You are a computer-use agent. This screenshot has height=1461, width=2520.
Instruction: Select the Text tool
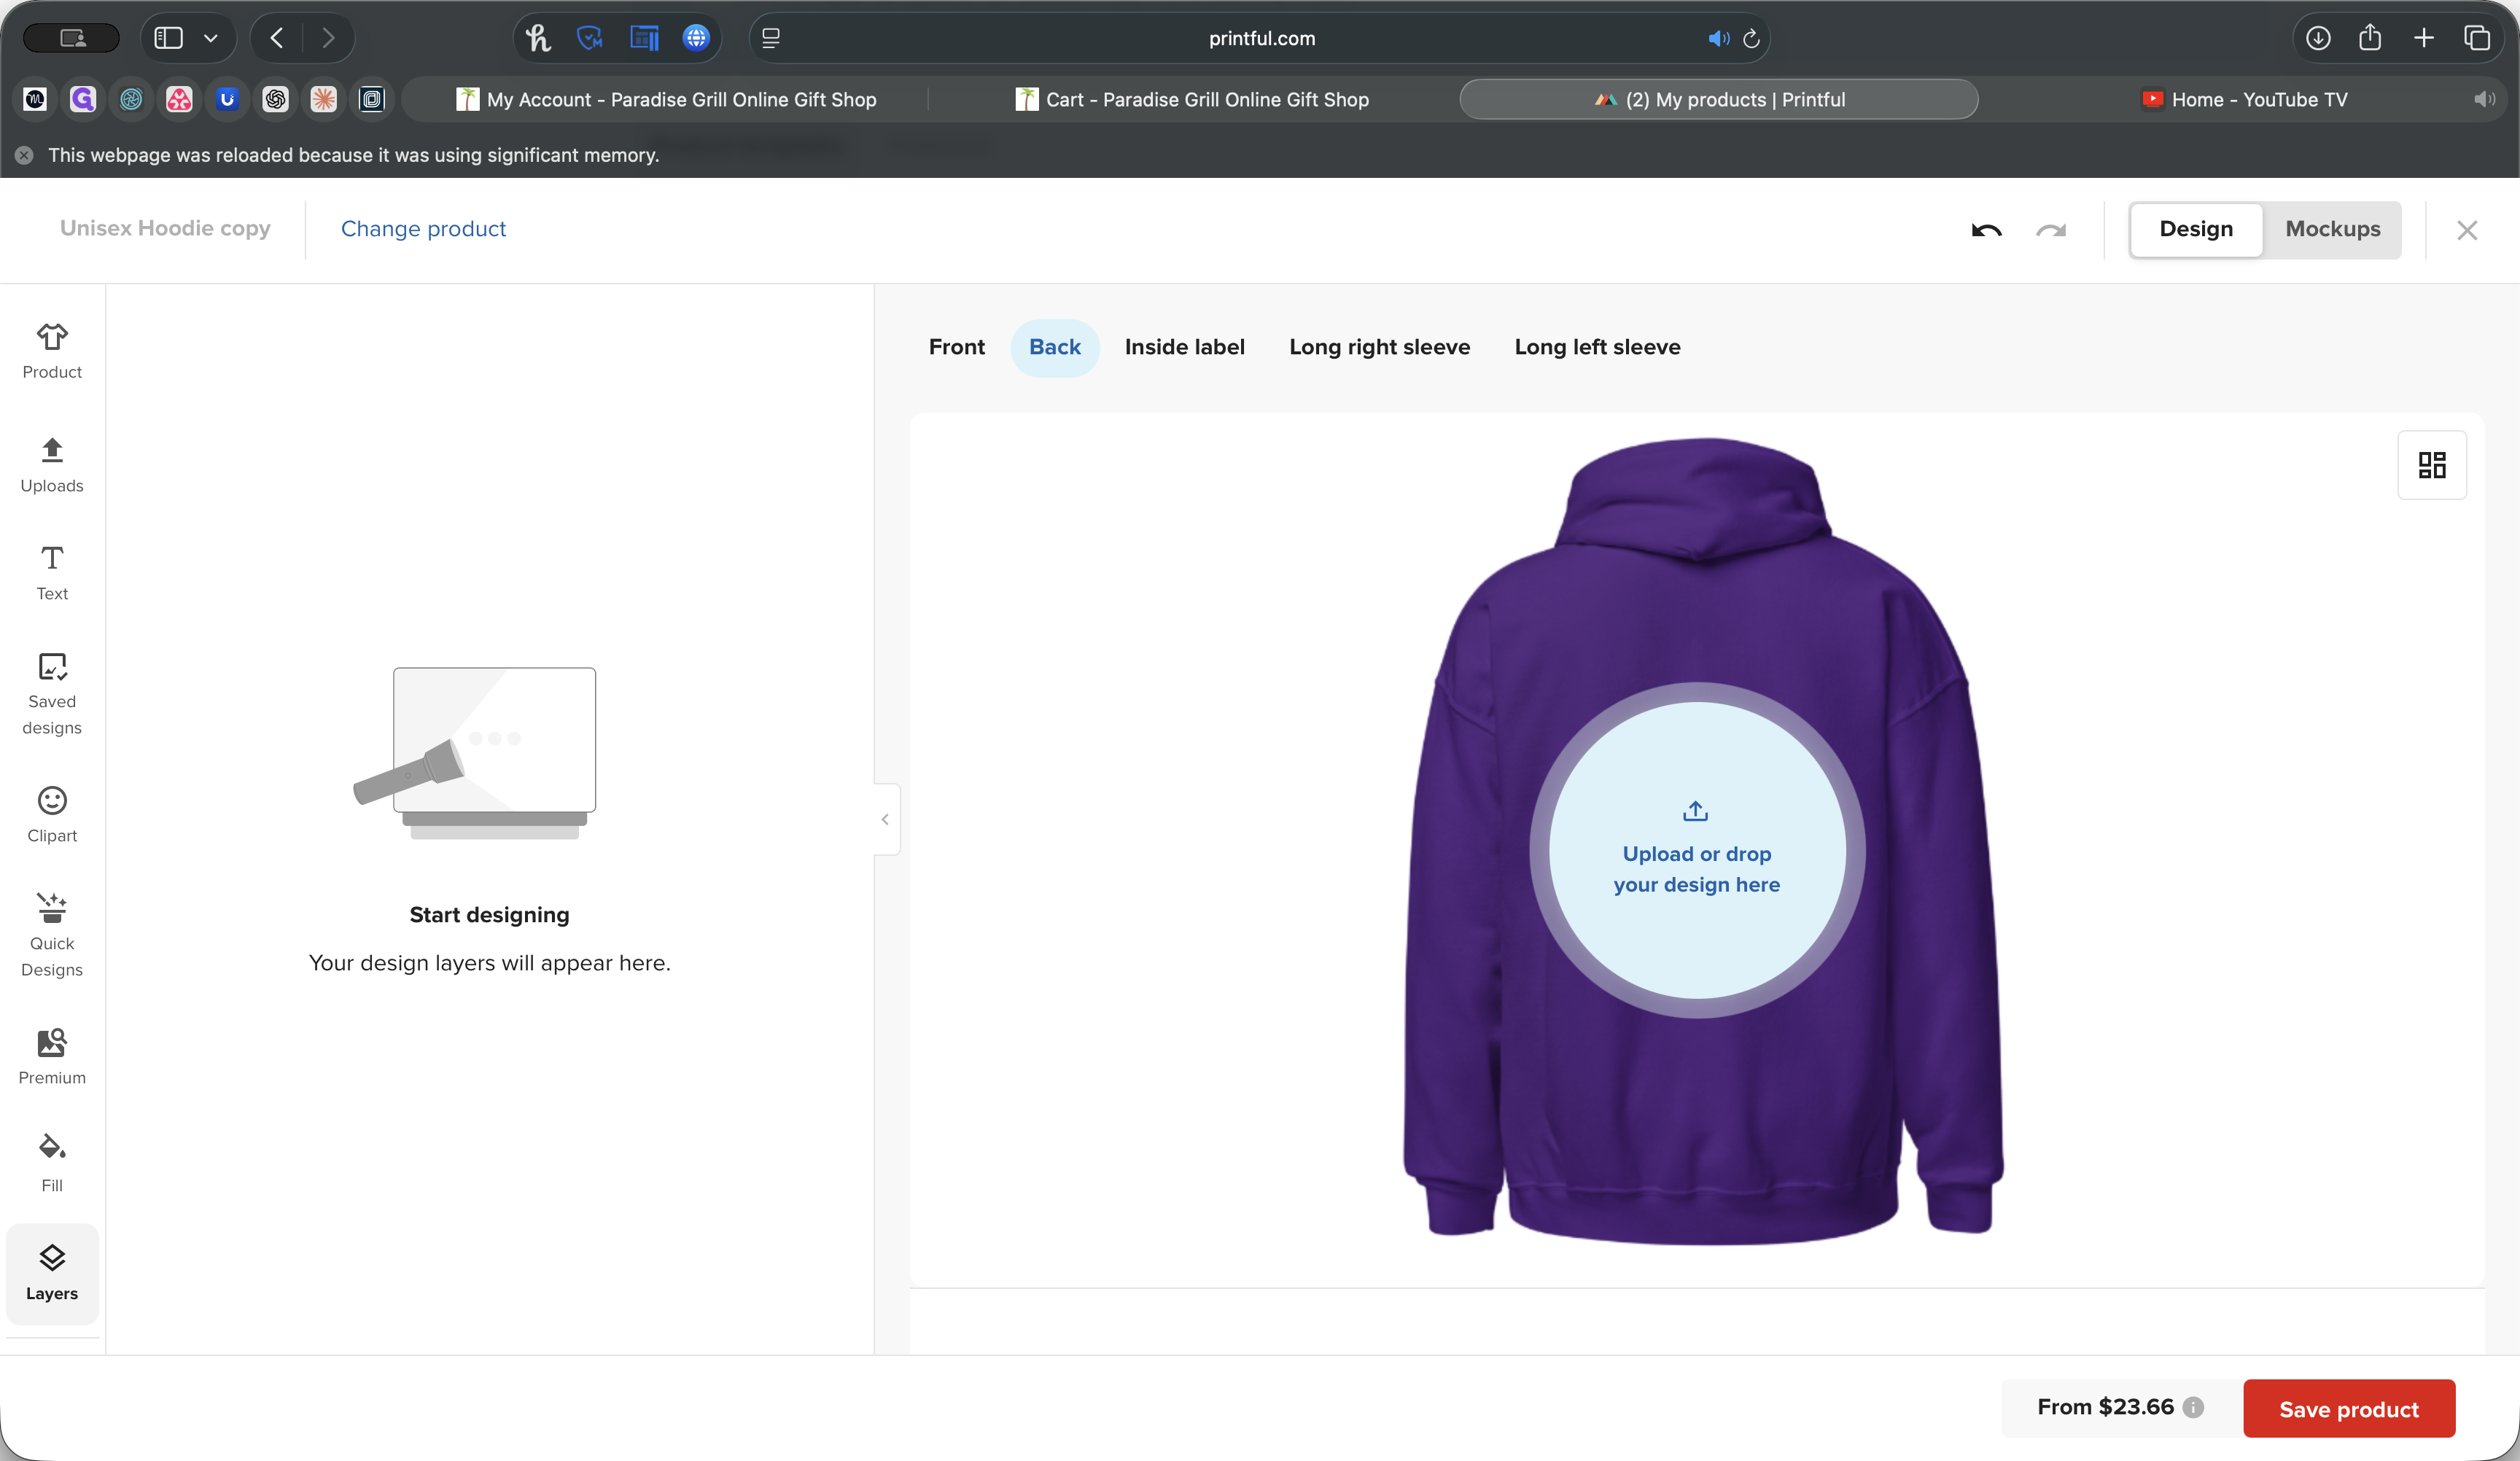pyautogui.click(x=52, y=573)
